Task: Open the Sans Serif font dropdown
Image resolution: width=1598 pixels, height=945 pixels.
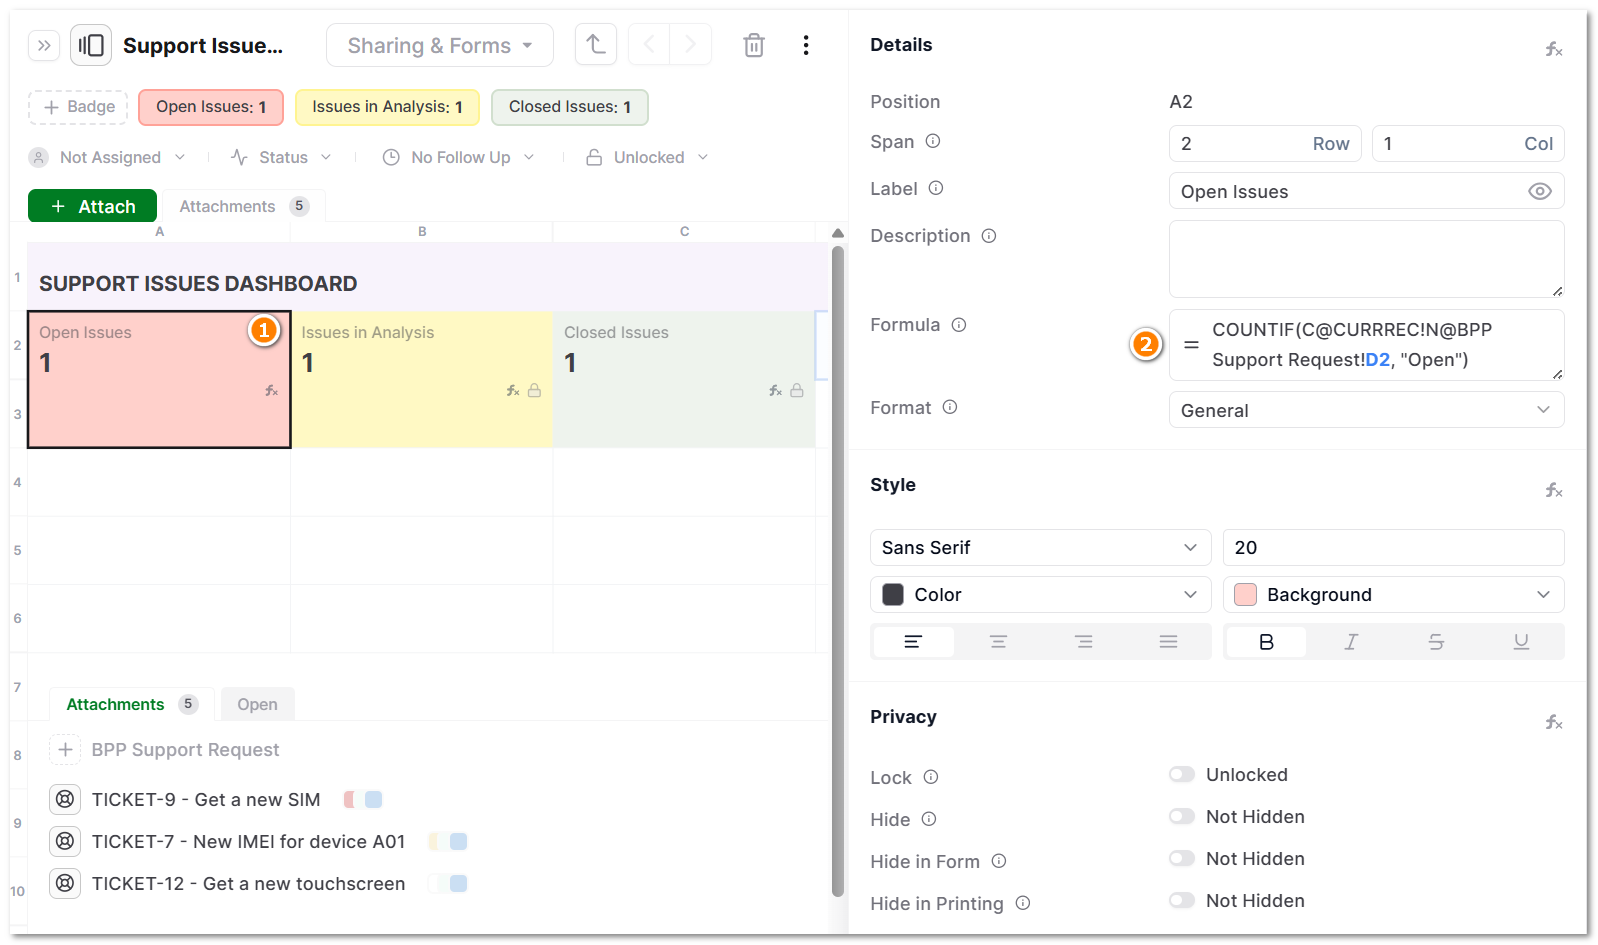Action: 1039,547
